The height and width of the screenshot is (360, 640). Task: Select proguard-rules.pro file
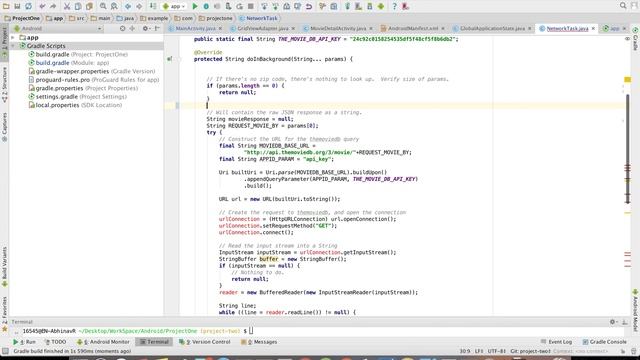tap(93, 80)
